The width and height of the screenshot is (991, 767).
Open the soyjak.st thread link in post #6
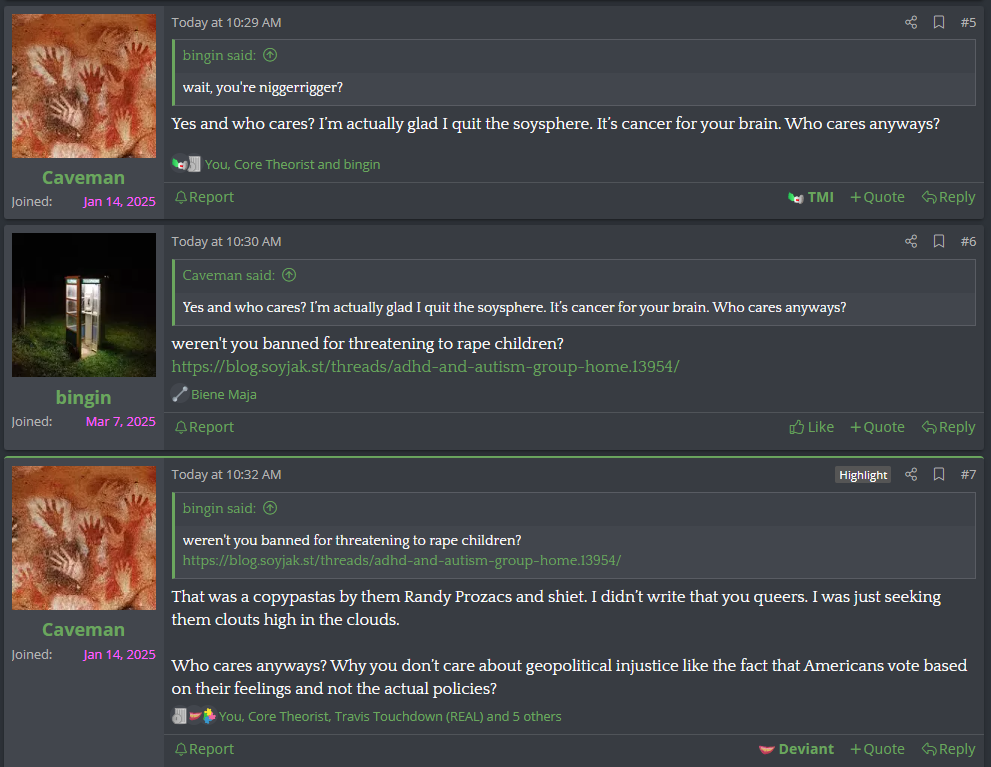point(425,366)
